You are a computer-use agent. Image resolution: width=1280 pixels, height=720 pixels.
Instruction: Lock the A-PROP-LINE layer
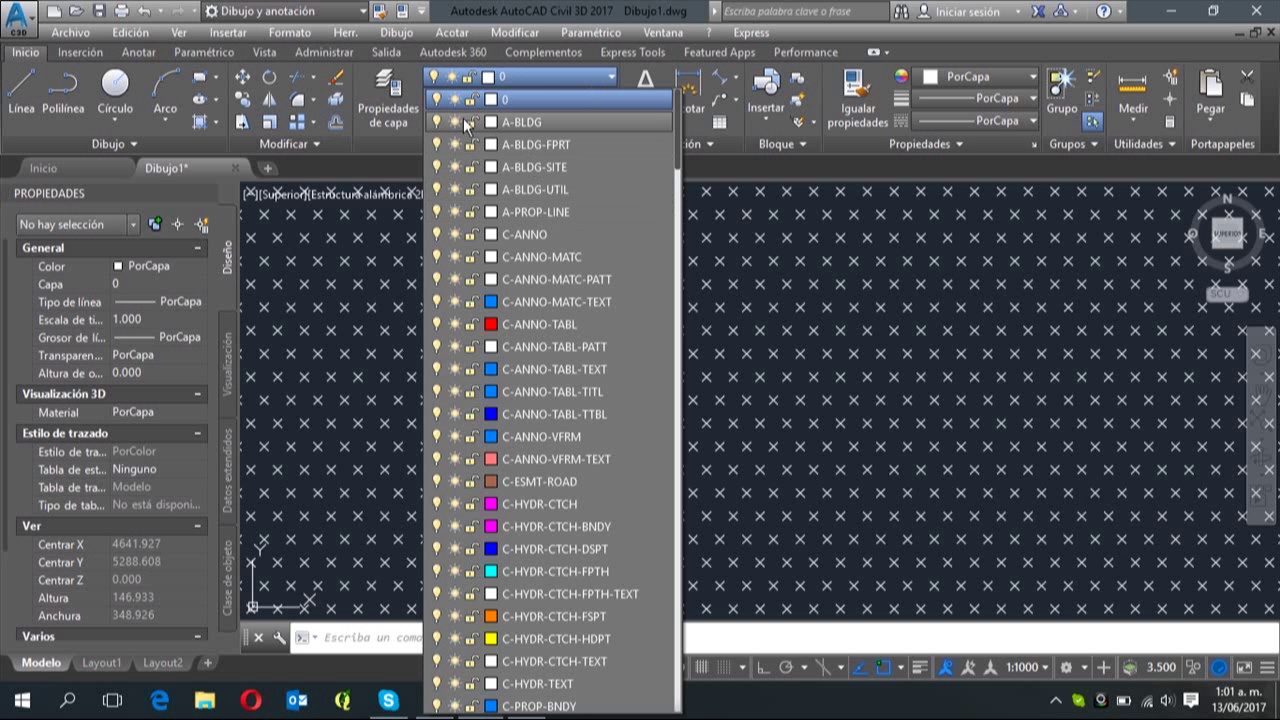pos(471,212)
